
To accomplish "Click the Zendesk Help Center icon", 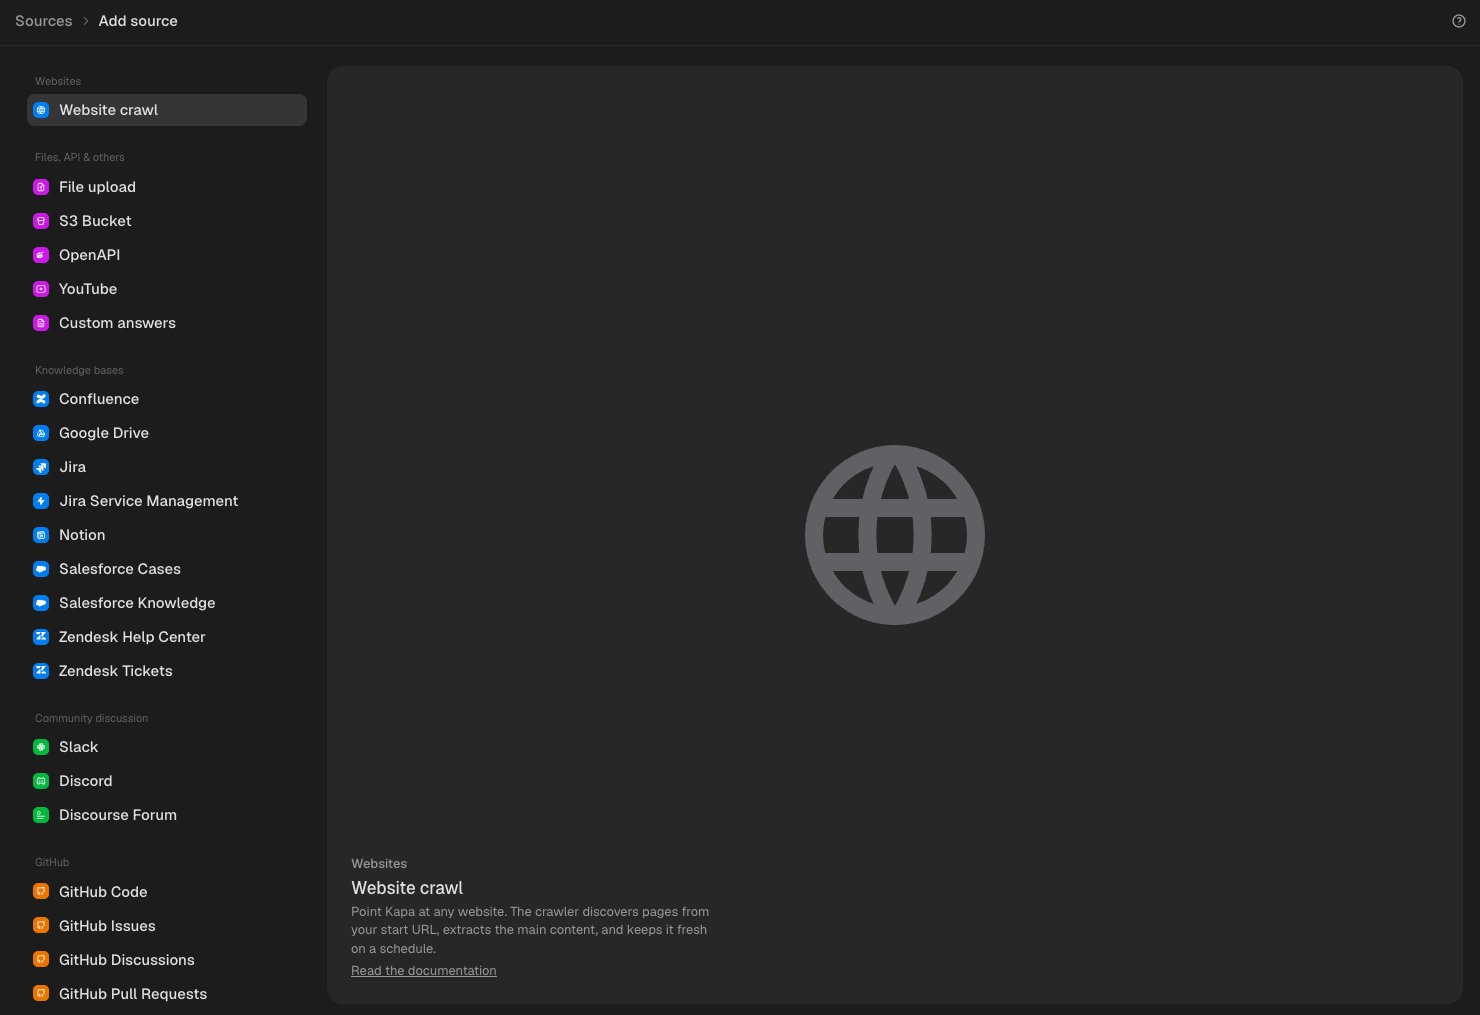I will pos(41,637).
